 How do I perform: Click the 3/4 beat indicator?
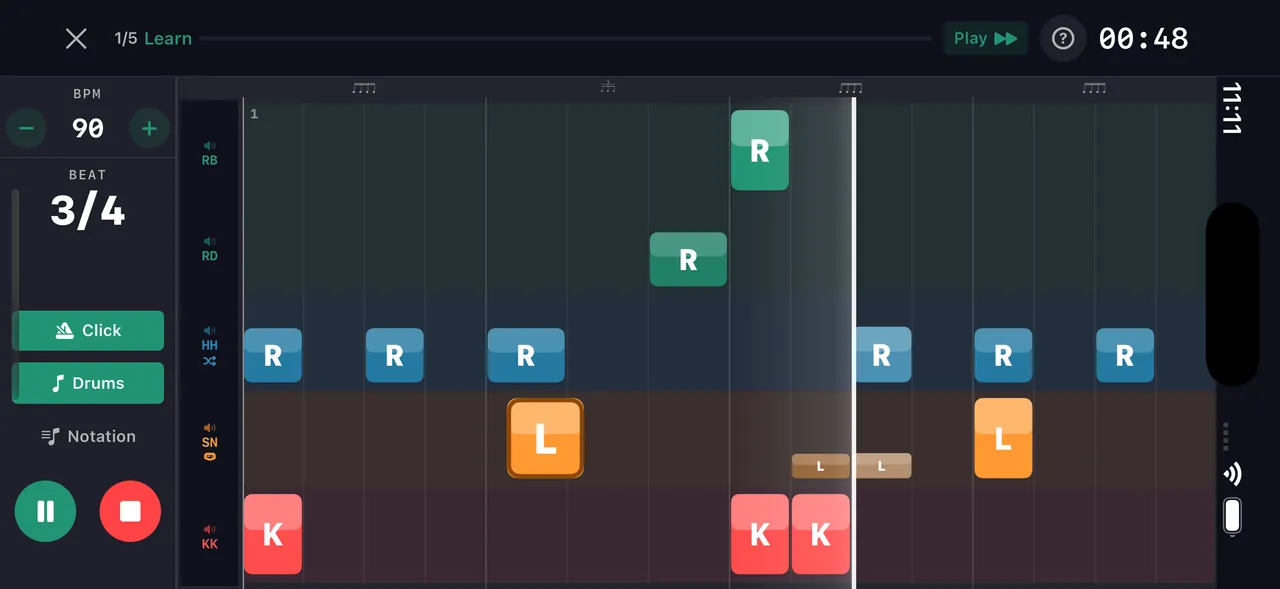tap(88, 211)
